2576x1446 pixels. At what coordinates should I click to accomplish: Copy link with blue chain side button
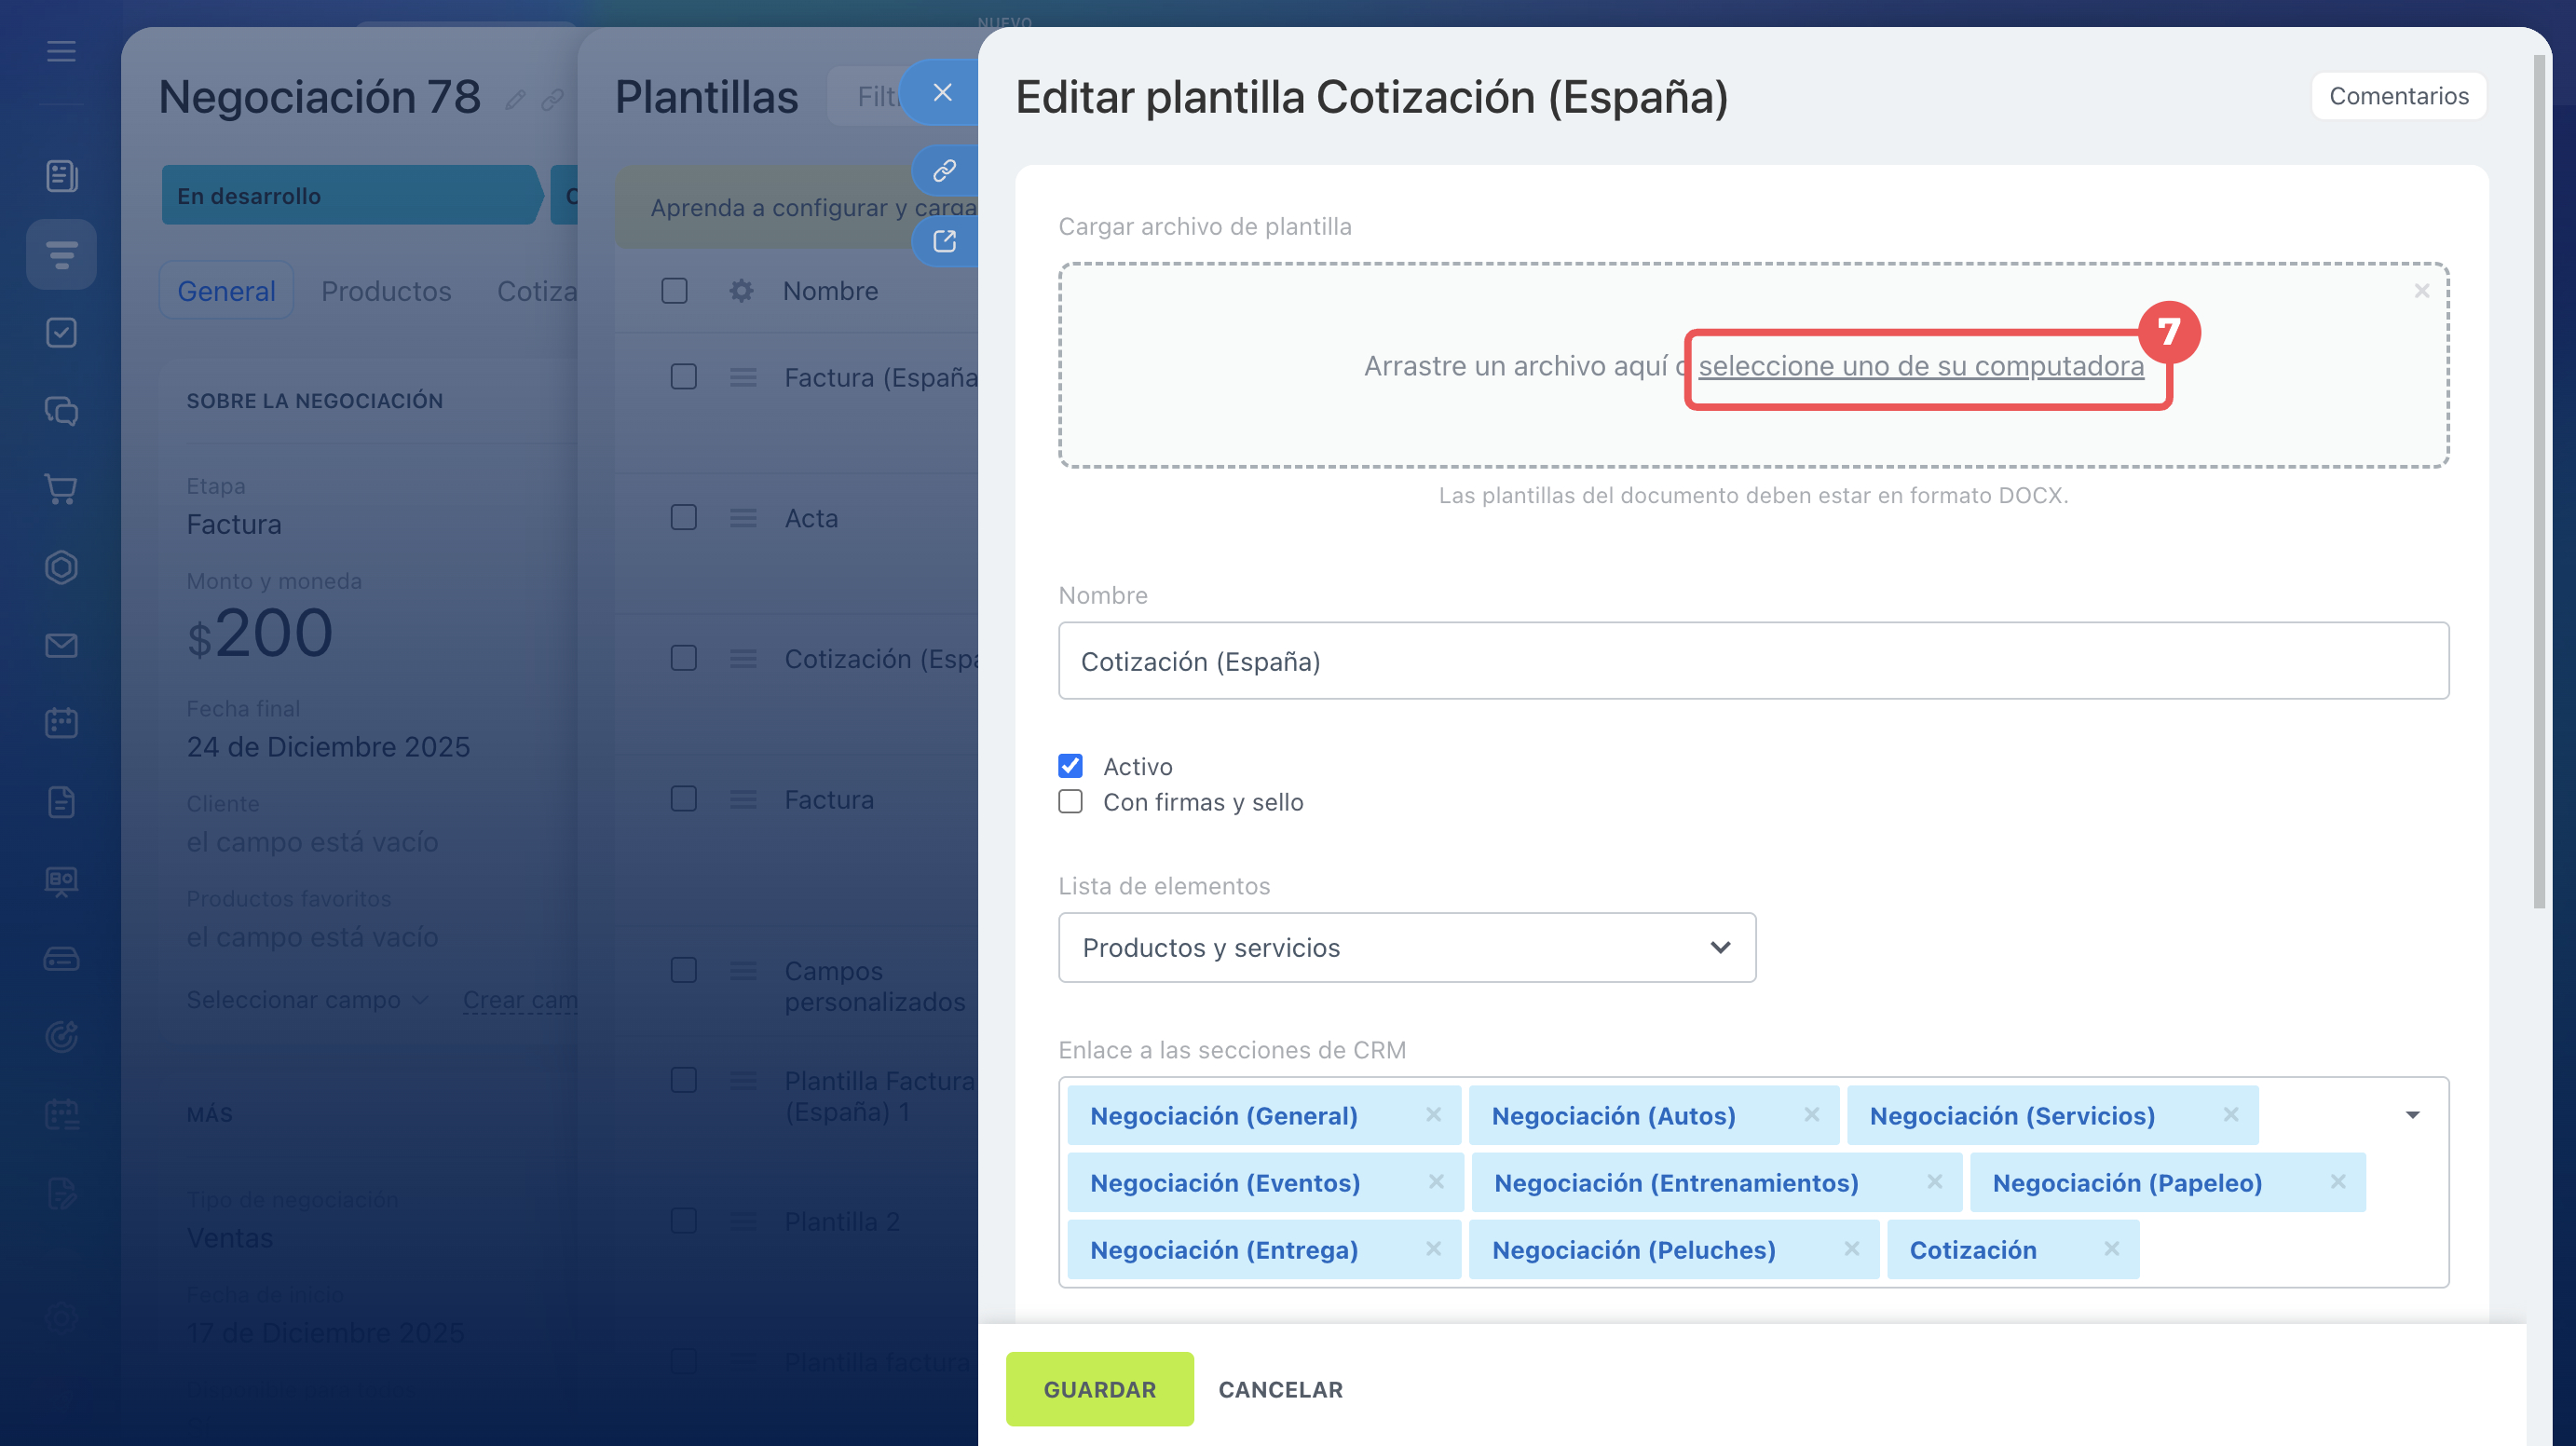944,171
